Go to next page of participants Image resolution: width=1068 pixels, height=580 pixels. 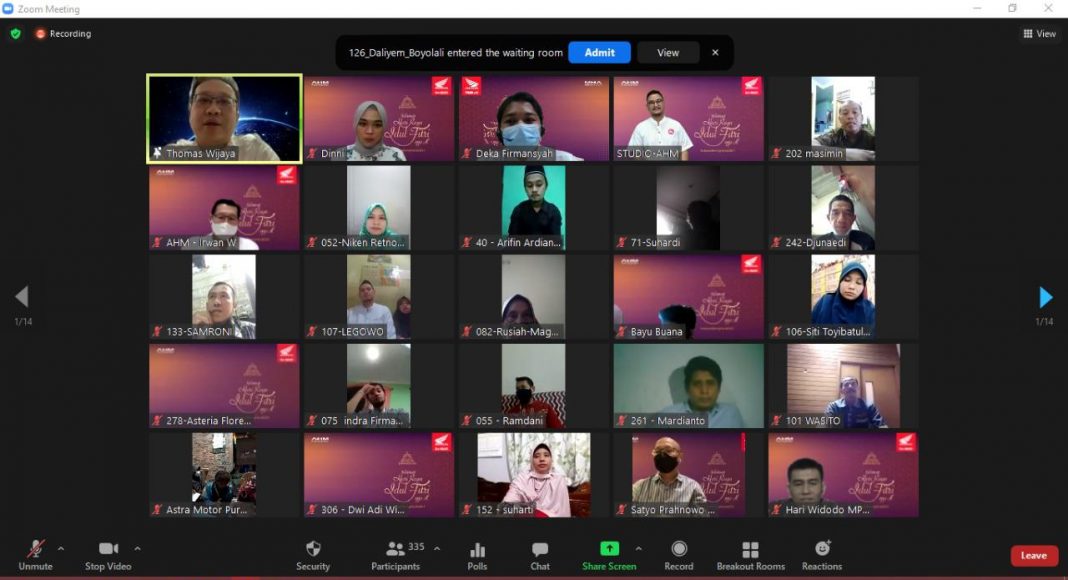[x=1045, y=297]
